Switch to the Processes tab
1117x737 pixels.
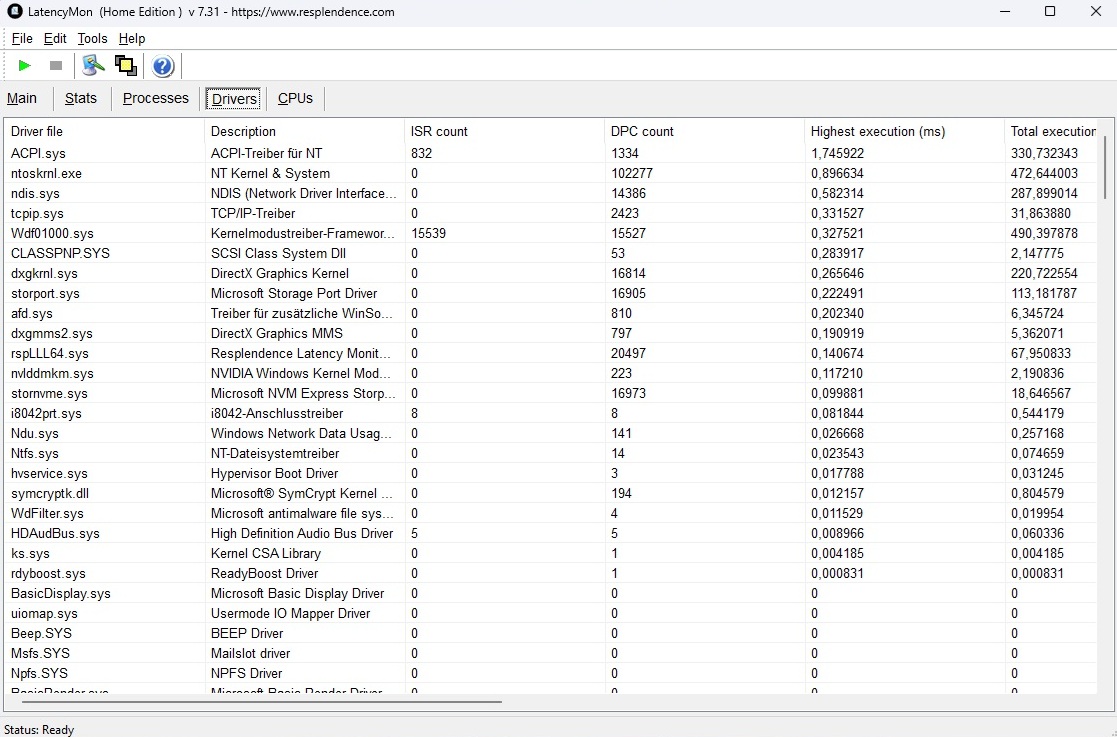coord(155,98)
